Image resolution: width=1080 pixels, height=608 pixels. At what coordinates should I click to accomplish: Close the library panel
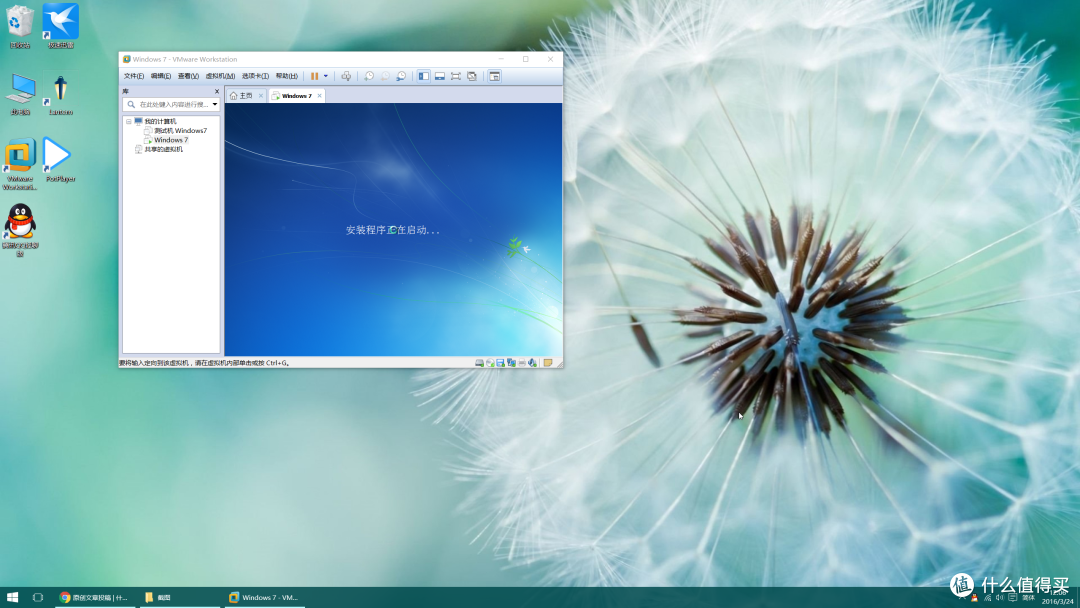pos(217,91)
